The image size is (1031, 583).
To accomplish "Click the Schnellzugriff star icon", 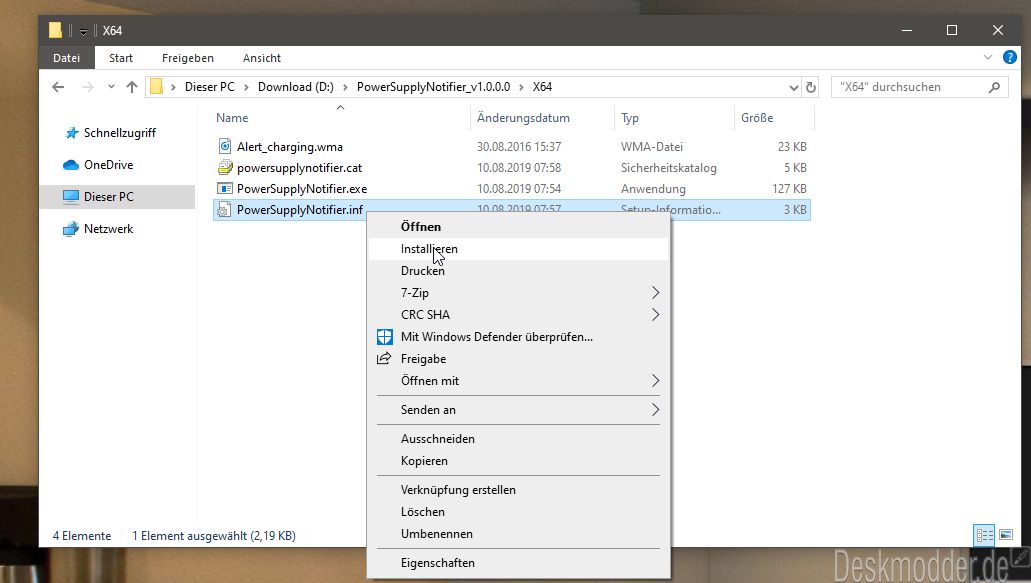I will click(x=72, y=133).
